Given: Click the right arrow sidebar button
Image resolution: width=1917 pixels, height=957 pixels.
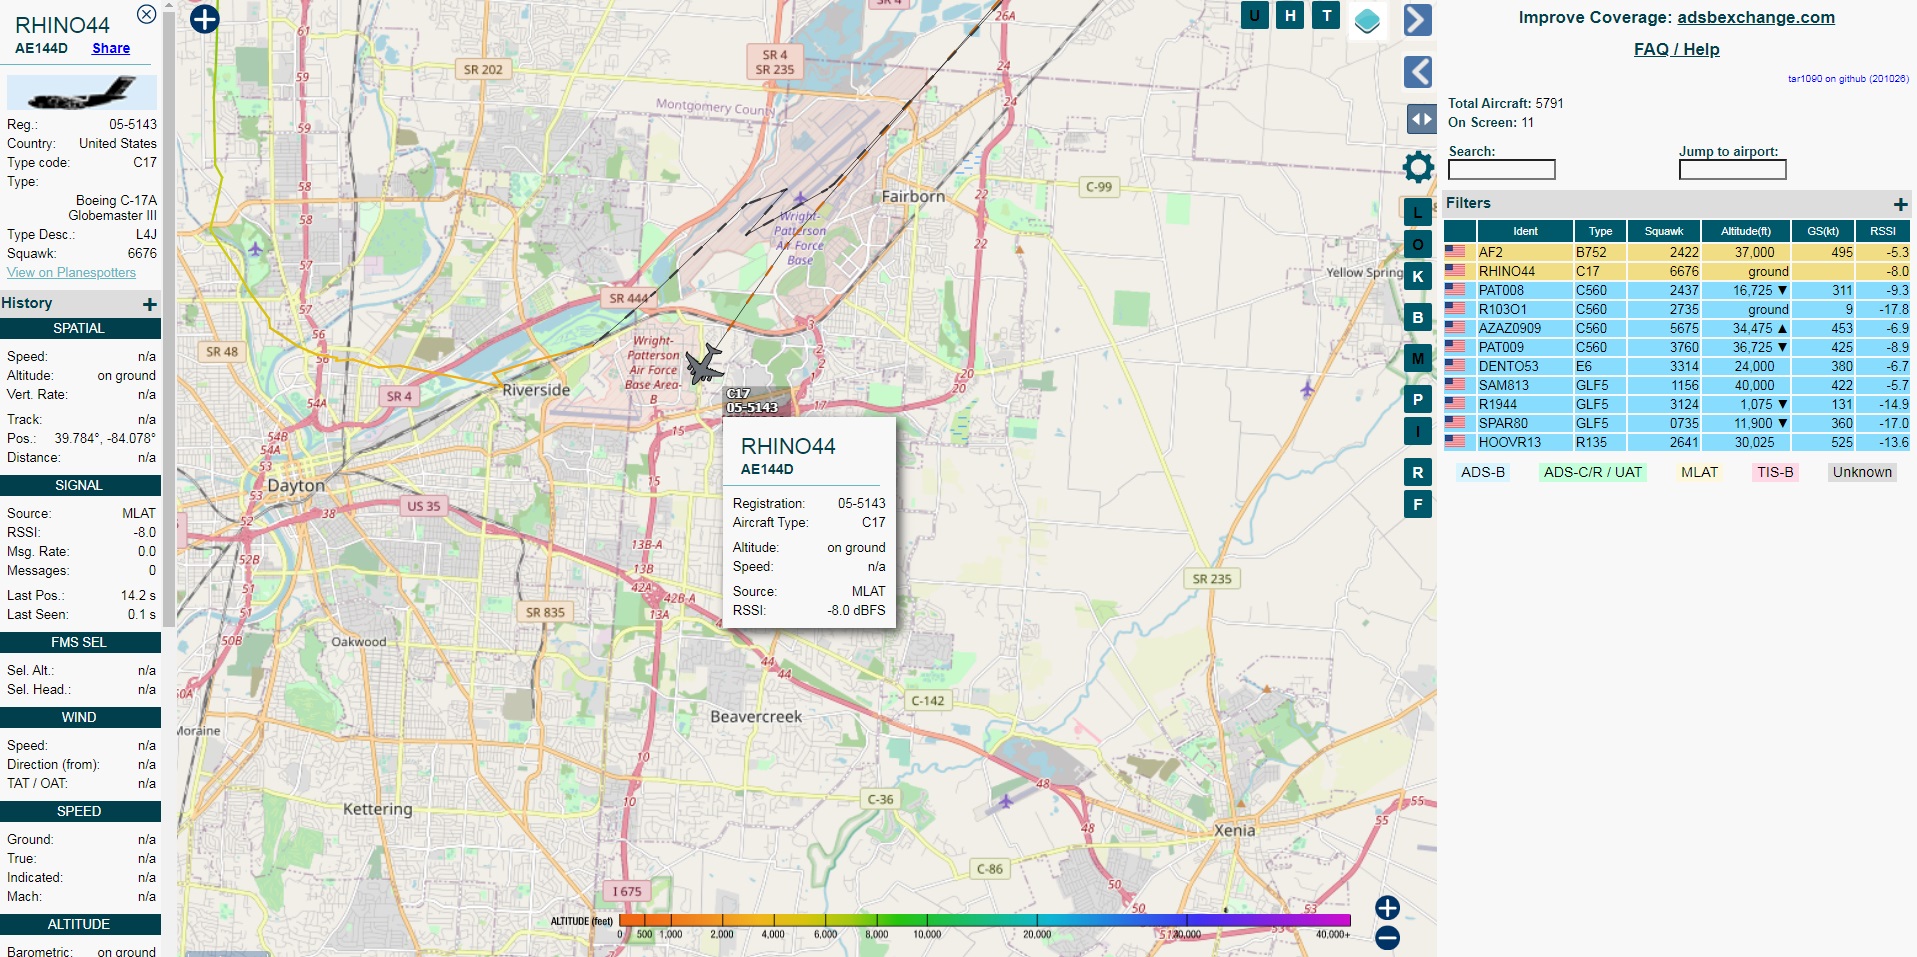Looking at the screenshot, I should [1417, 20].
